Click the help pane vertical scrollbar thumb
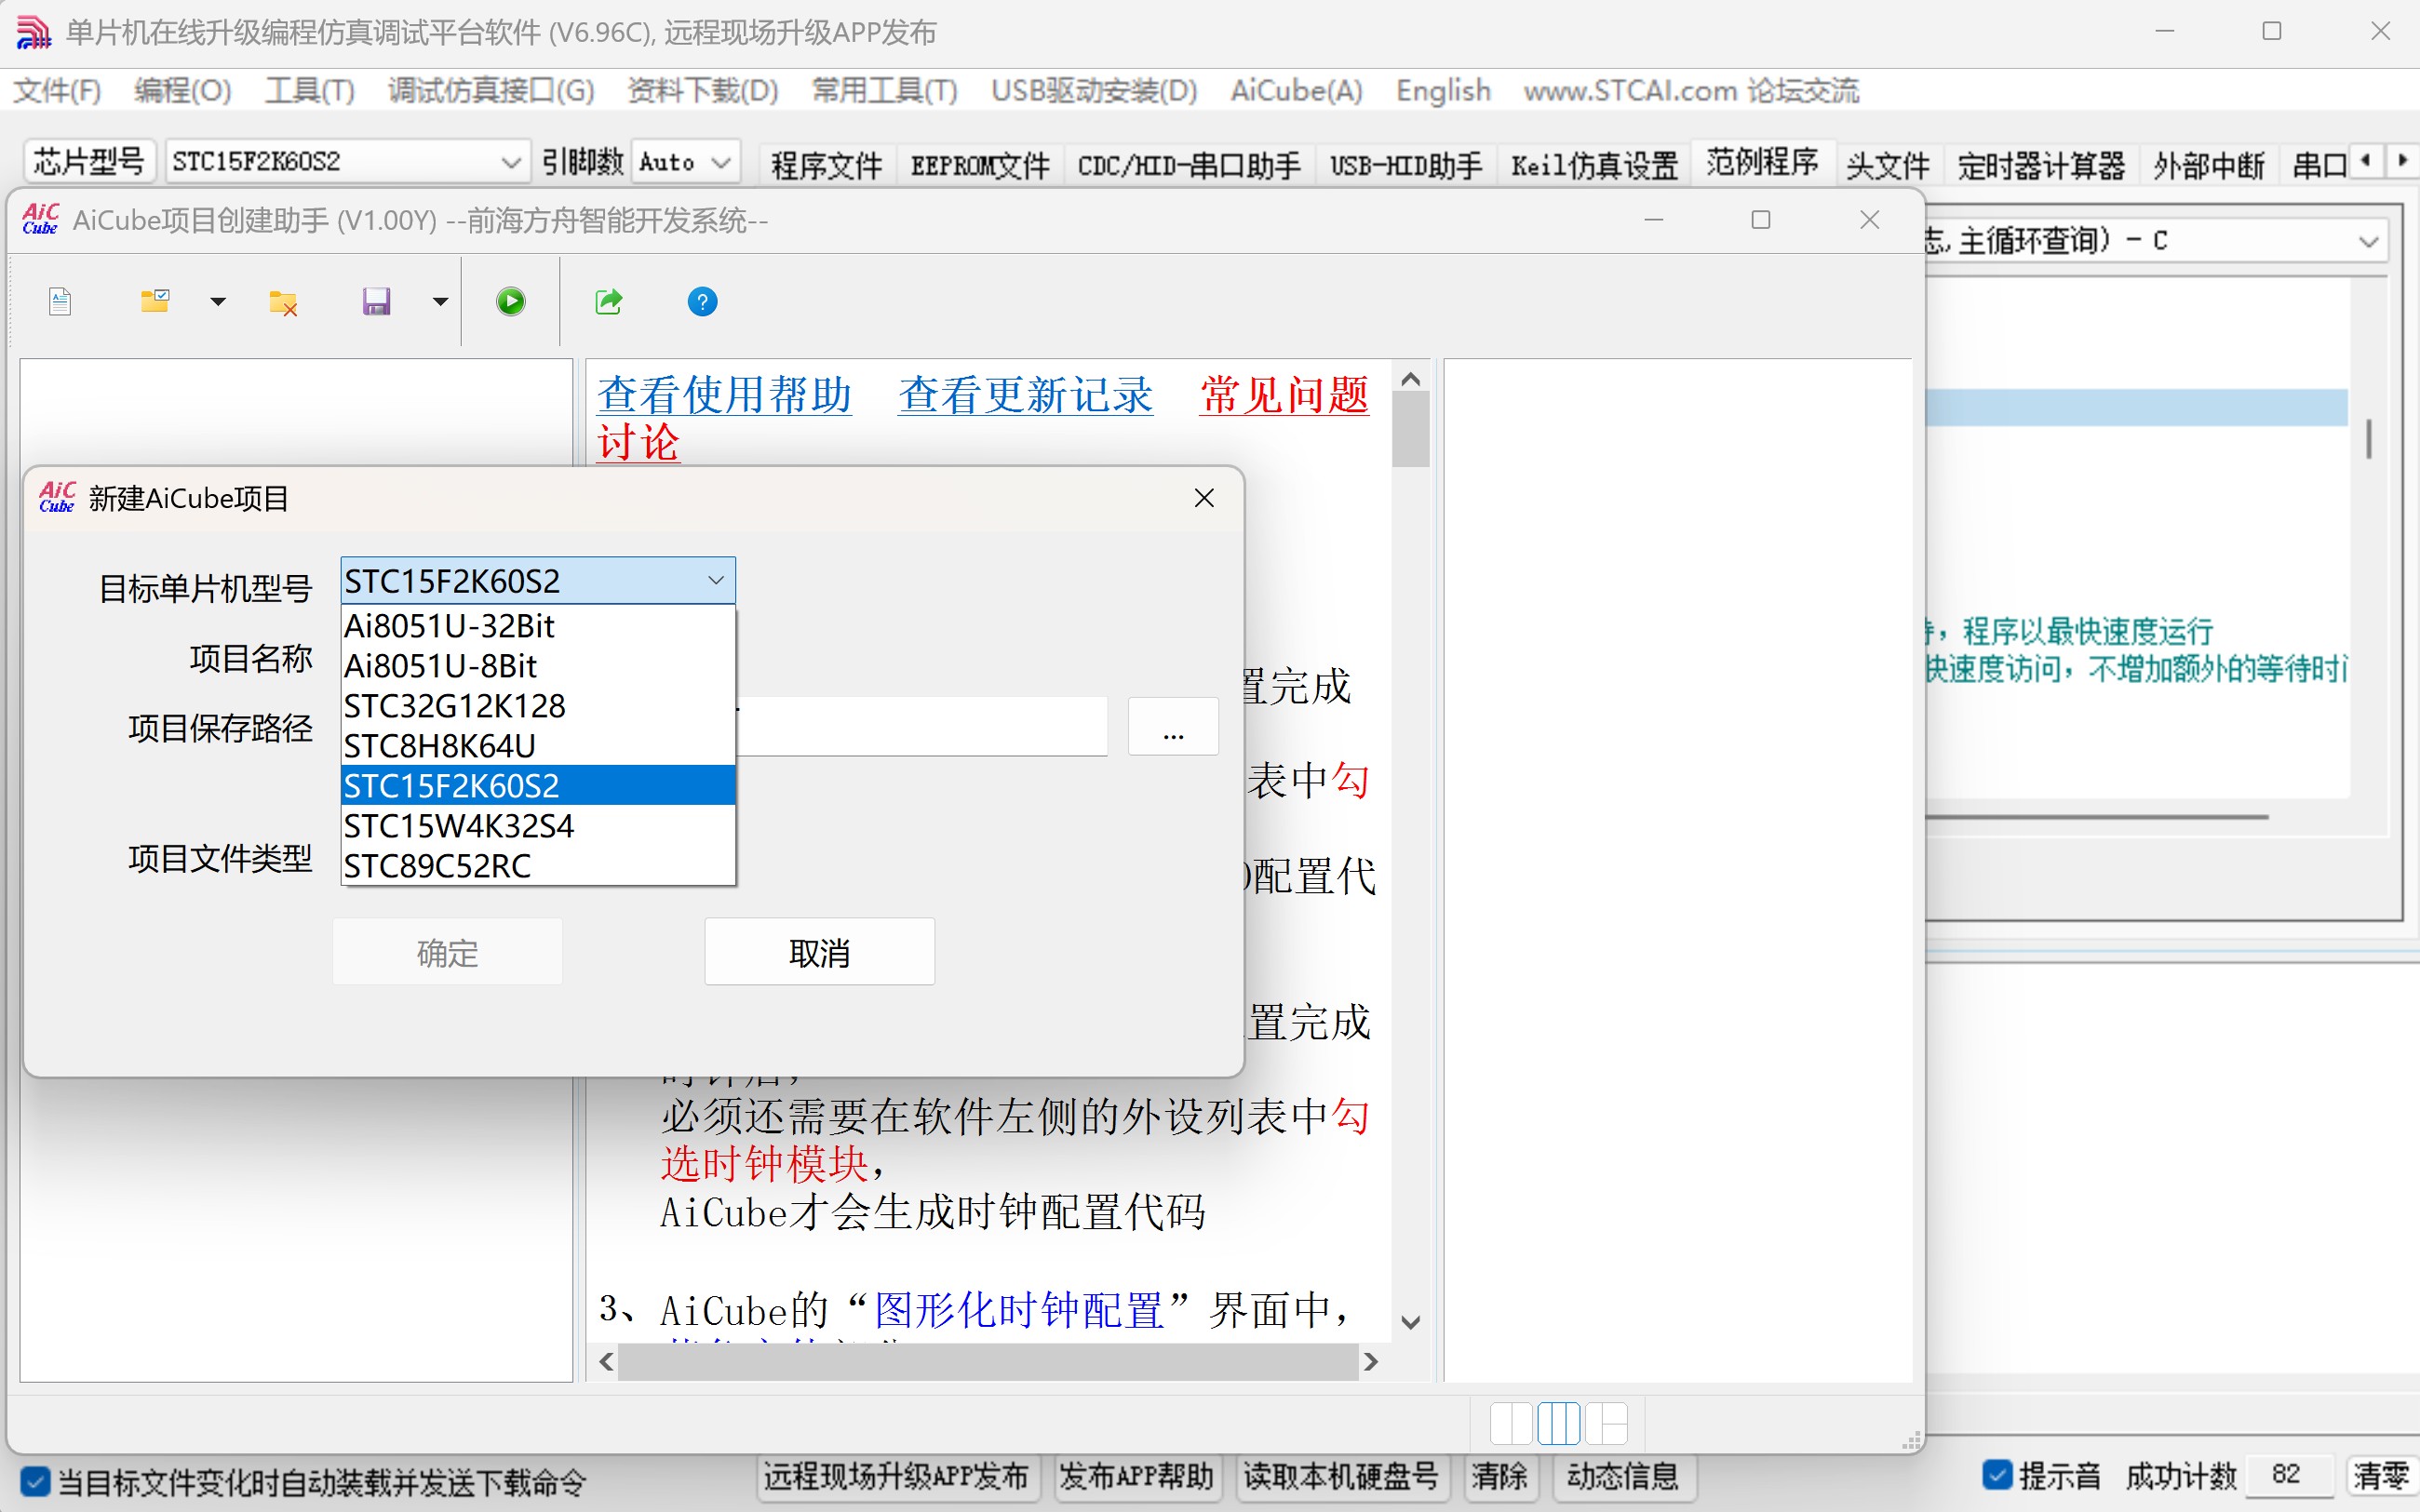The height and width of the screenshot is (1512, 2420). [1410, 428]
